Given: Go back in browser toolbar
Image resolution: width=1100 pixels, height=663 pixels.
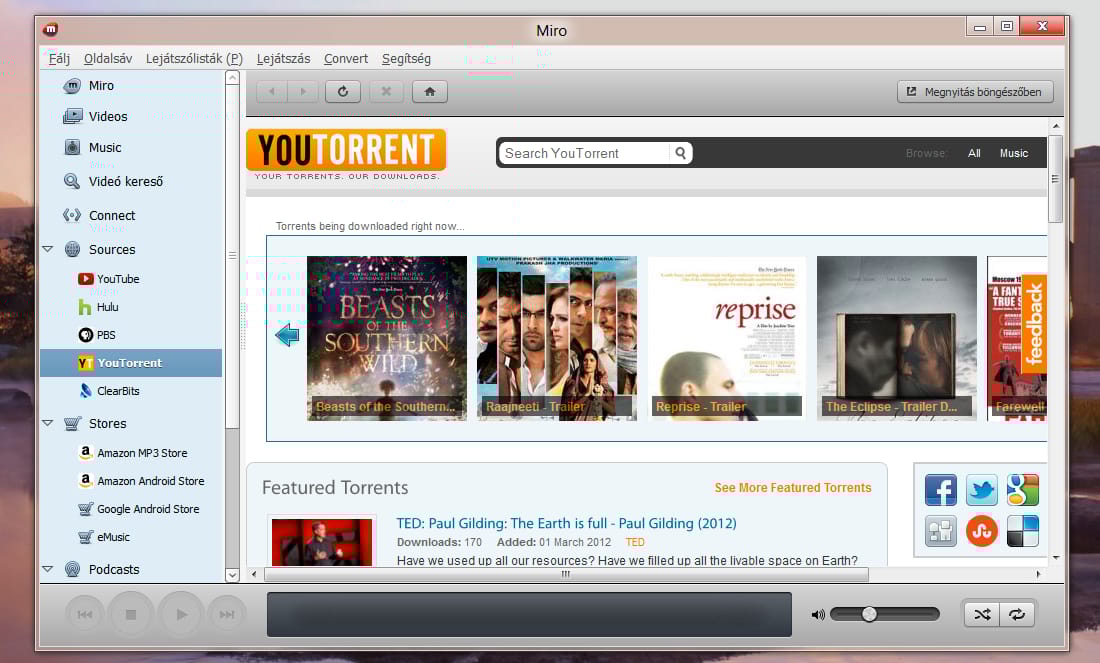Looking at the screenshot, I should 272,91.
